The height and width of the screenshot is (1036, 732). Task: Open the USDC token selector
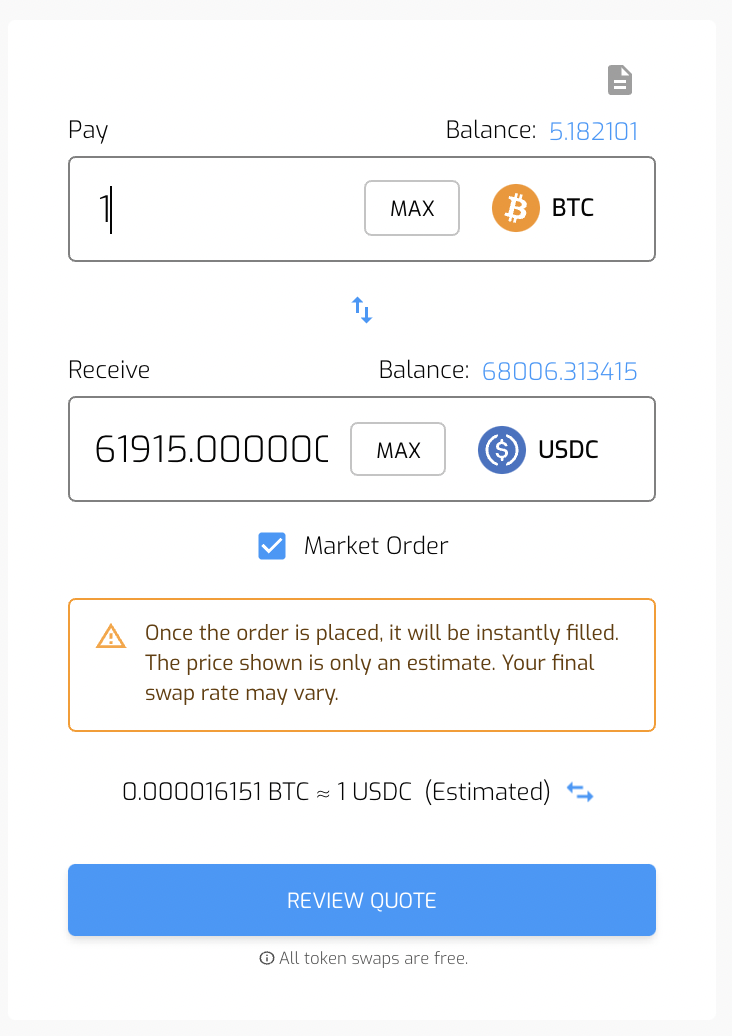pyautogui.click(x=538, y=450)
